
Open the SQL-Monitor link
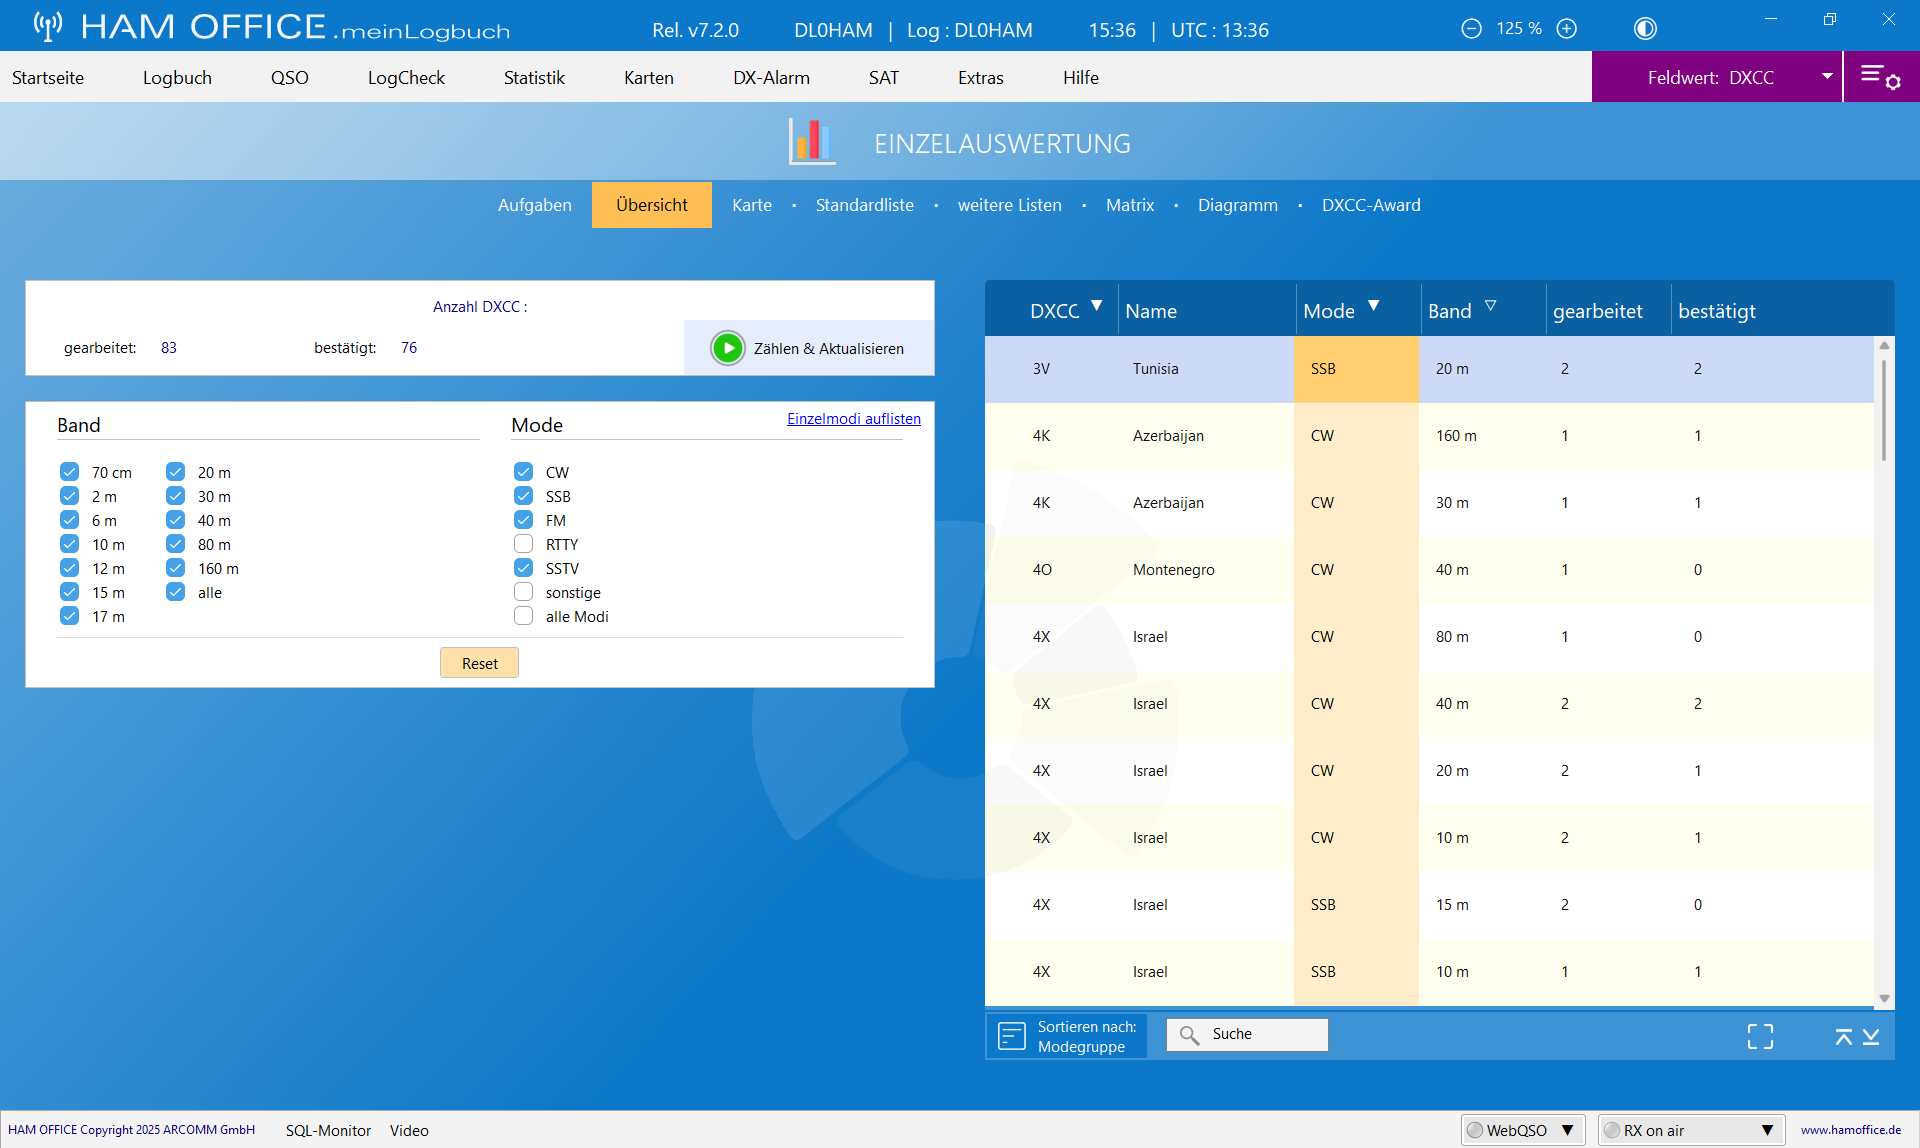(x=328, y=1130)
